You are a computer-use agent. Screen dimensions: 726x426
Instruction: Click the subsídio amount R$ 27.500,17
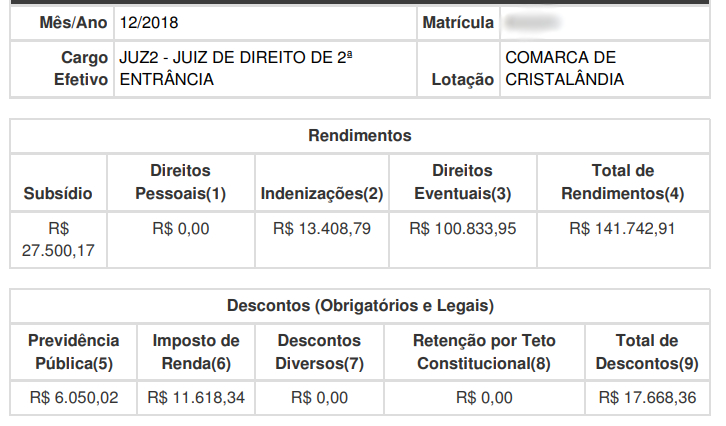pos(58,239)
